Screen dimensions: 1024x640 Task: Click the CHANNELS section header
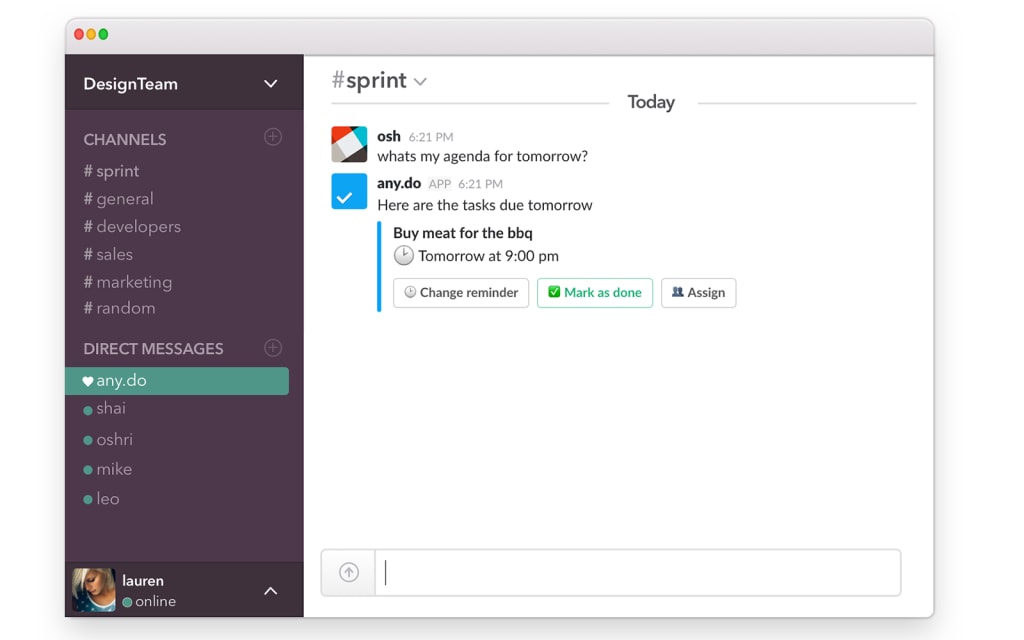tap(125, 140)
